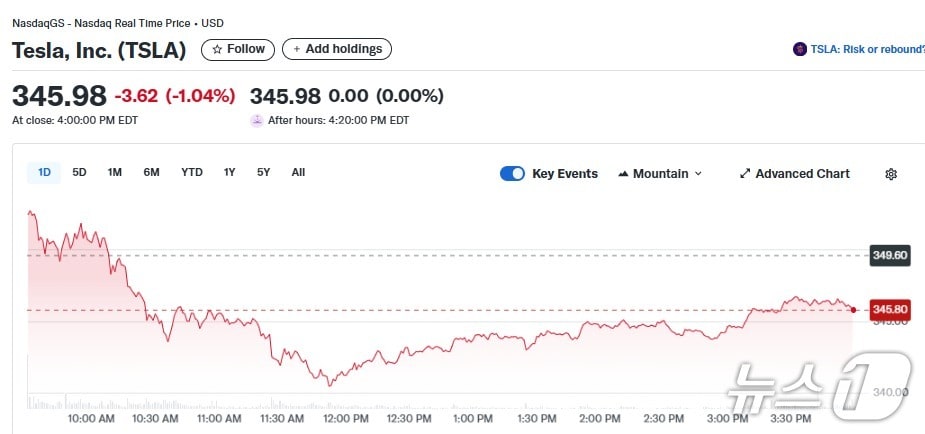
Task: Click the star icon in Follow button
Action: pos(217,49)
